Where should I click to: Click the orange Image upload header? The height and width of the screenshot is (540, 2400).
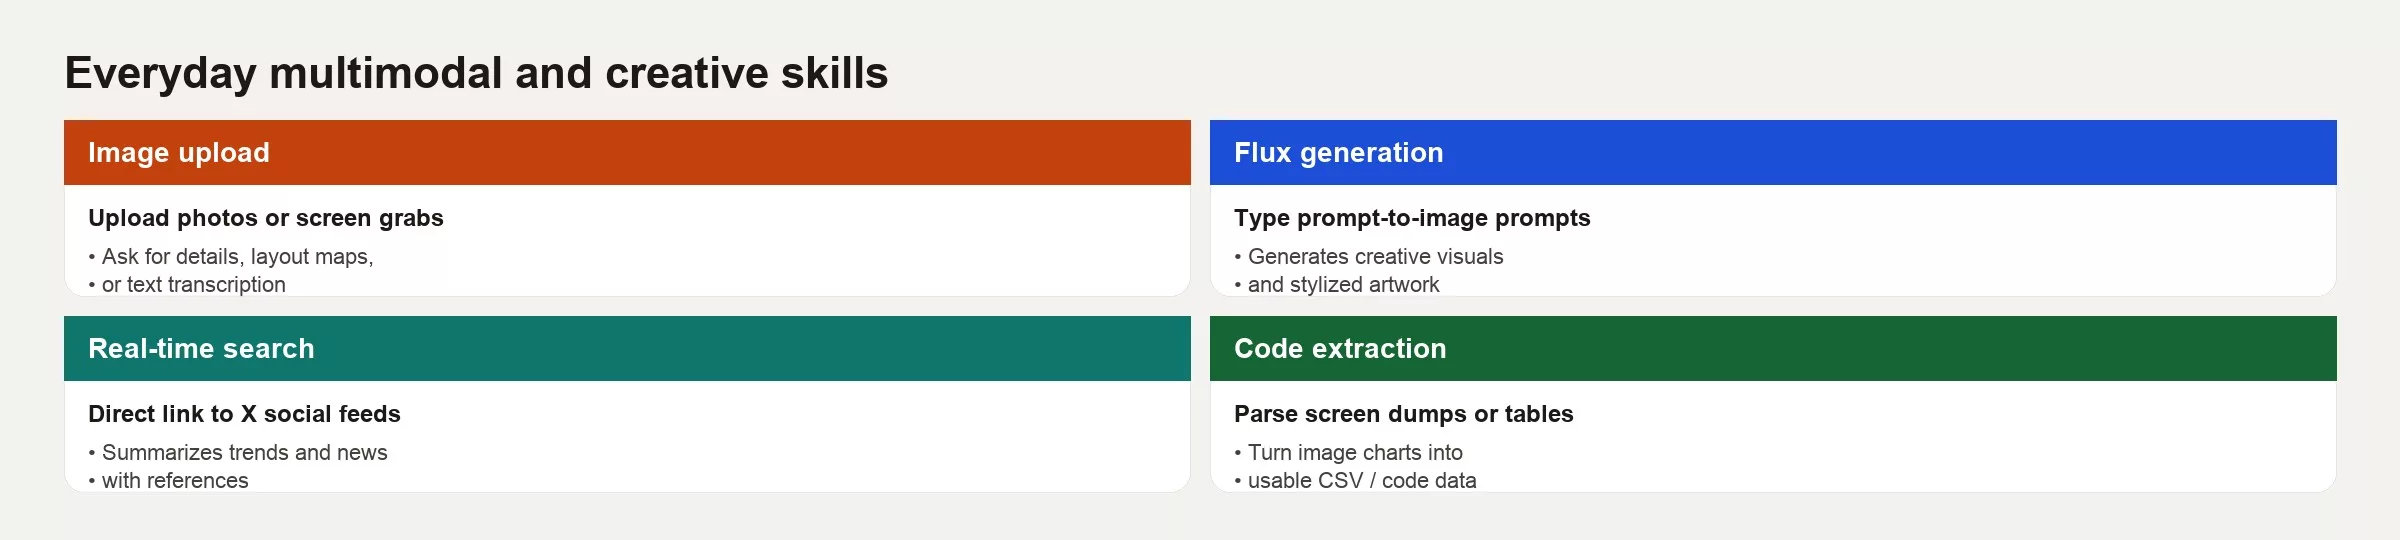point(627,152)
